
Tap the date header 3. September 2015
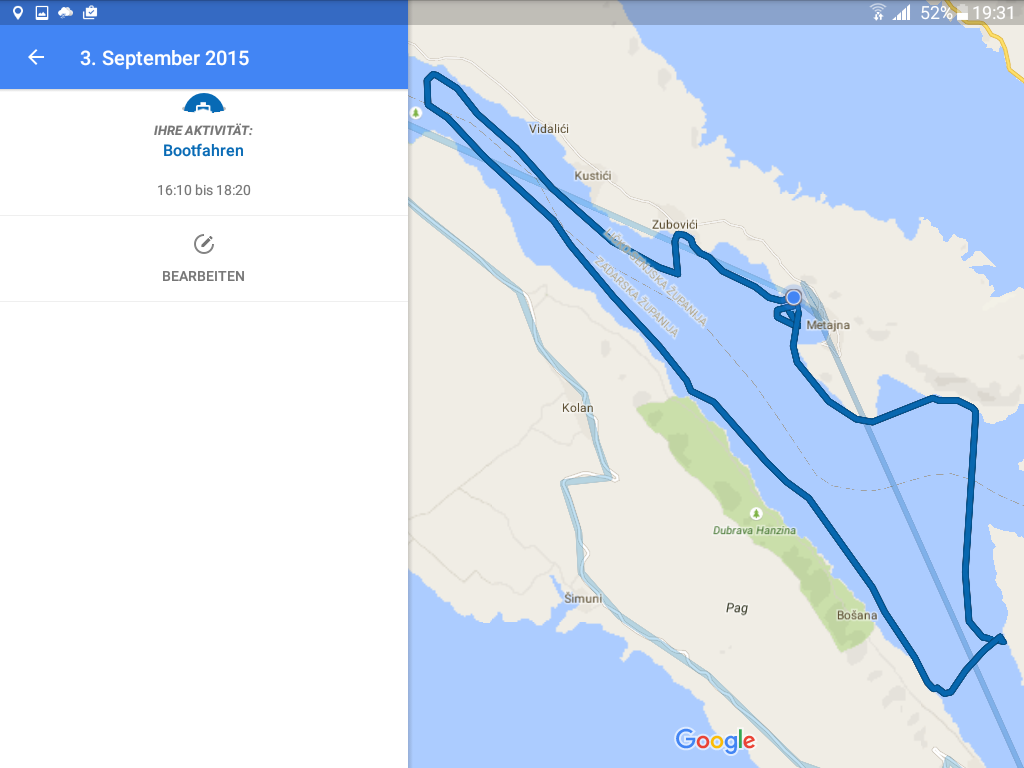point(165,57)
